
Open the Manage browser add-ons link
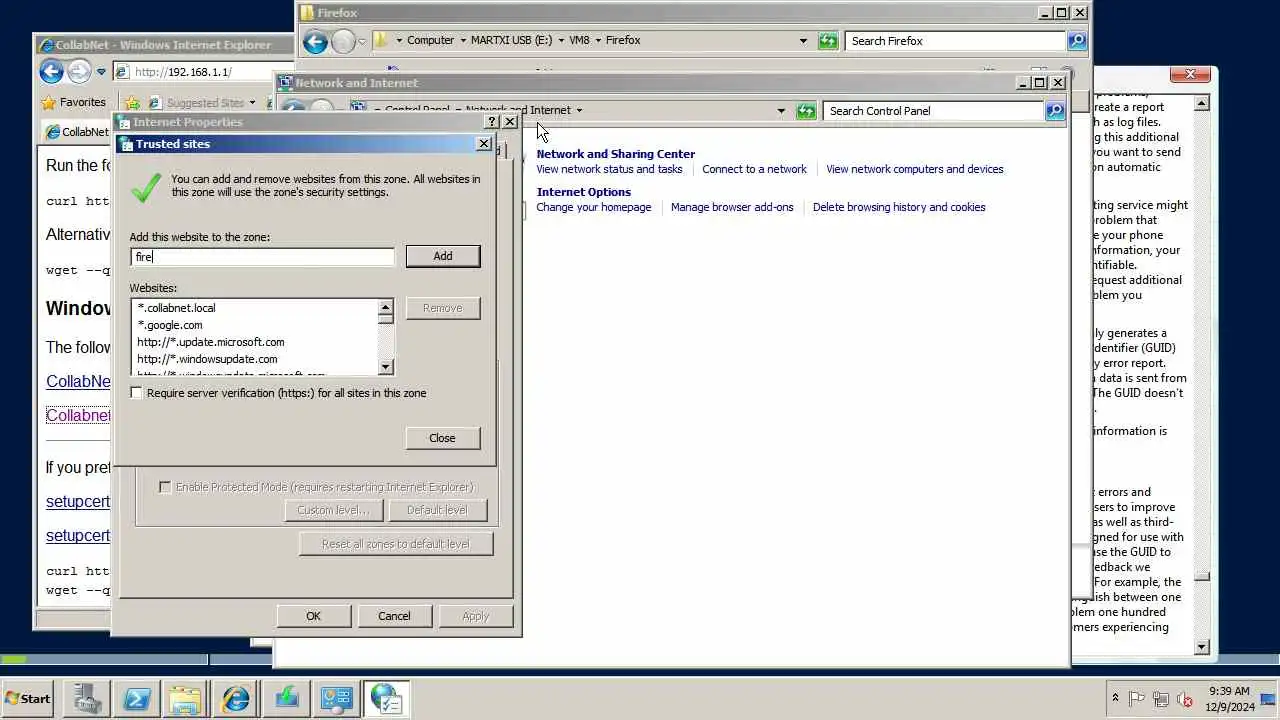pyautogui.click(x=732, y=207)
